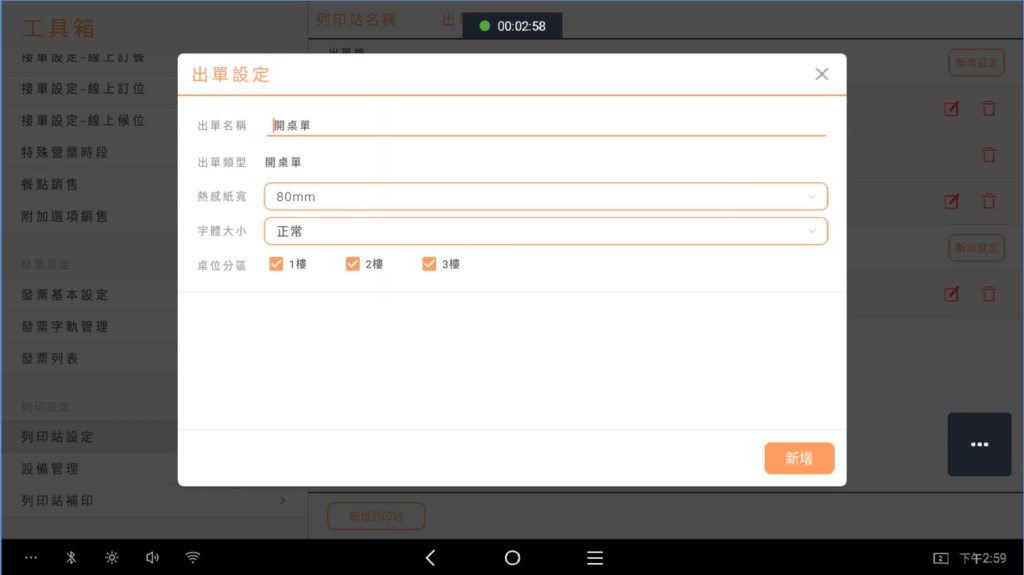
Task: Click the volume speaker icon
Action: [x=152, y=558]
